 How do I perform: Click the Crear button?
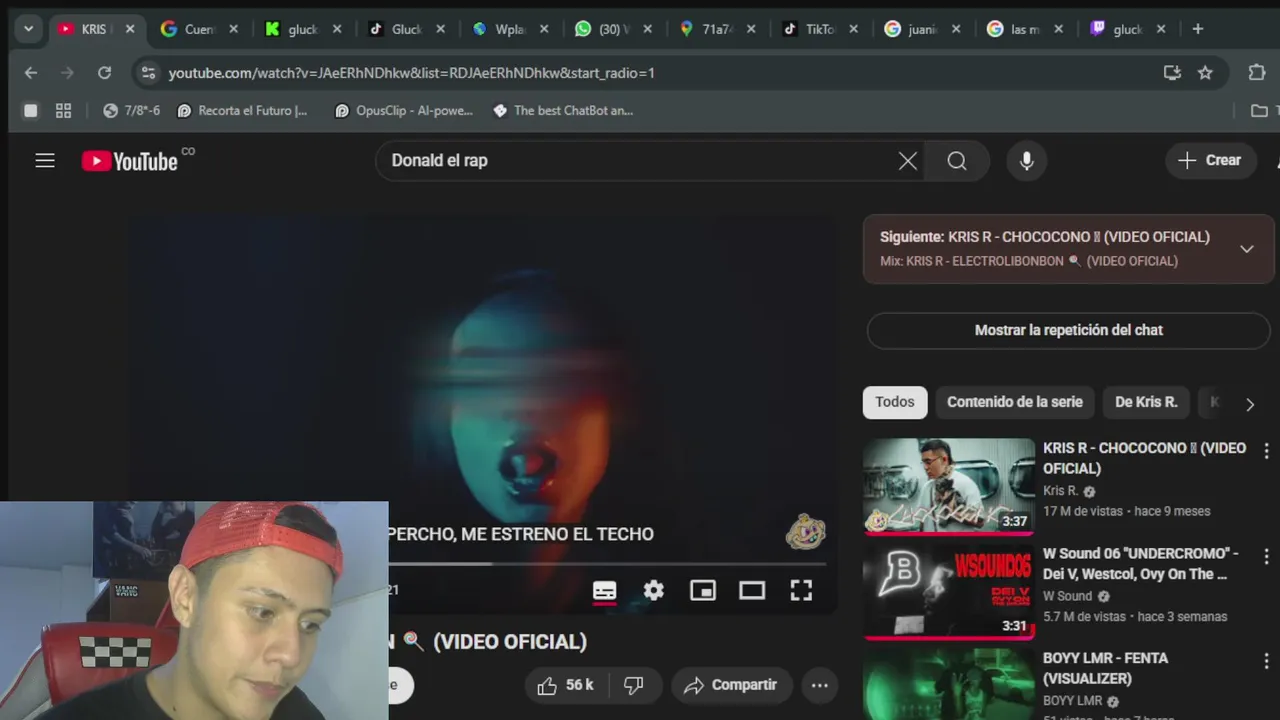point(1210,160)
